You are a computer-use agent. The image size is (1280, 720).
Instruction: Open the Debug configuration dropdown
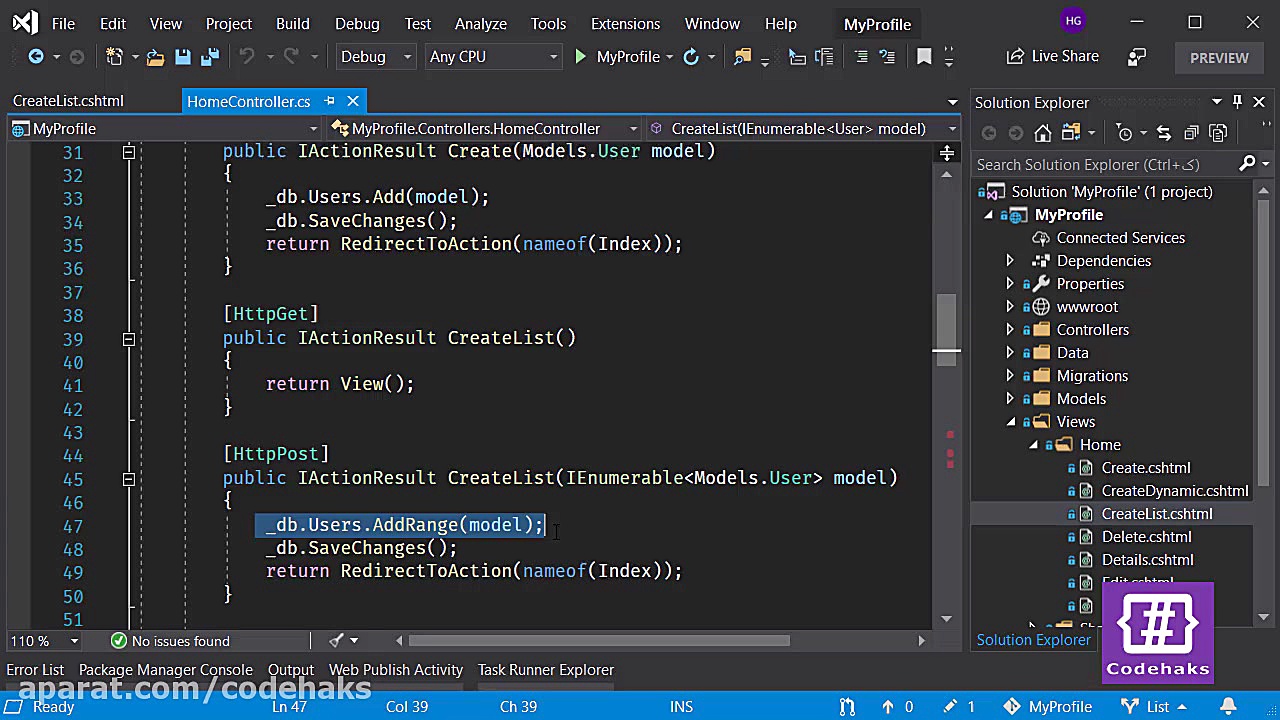376,57
